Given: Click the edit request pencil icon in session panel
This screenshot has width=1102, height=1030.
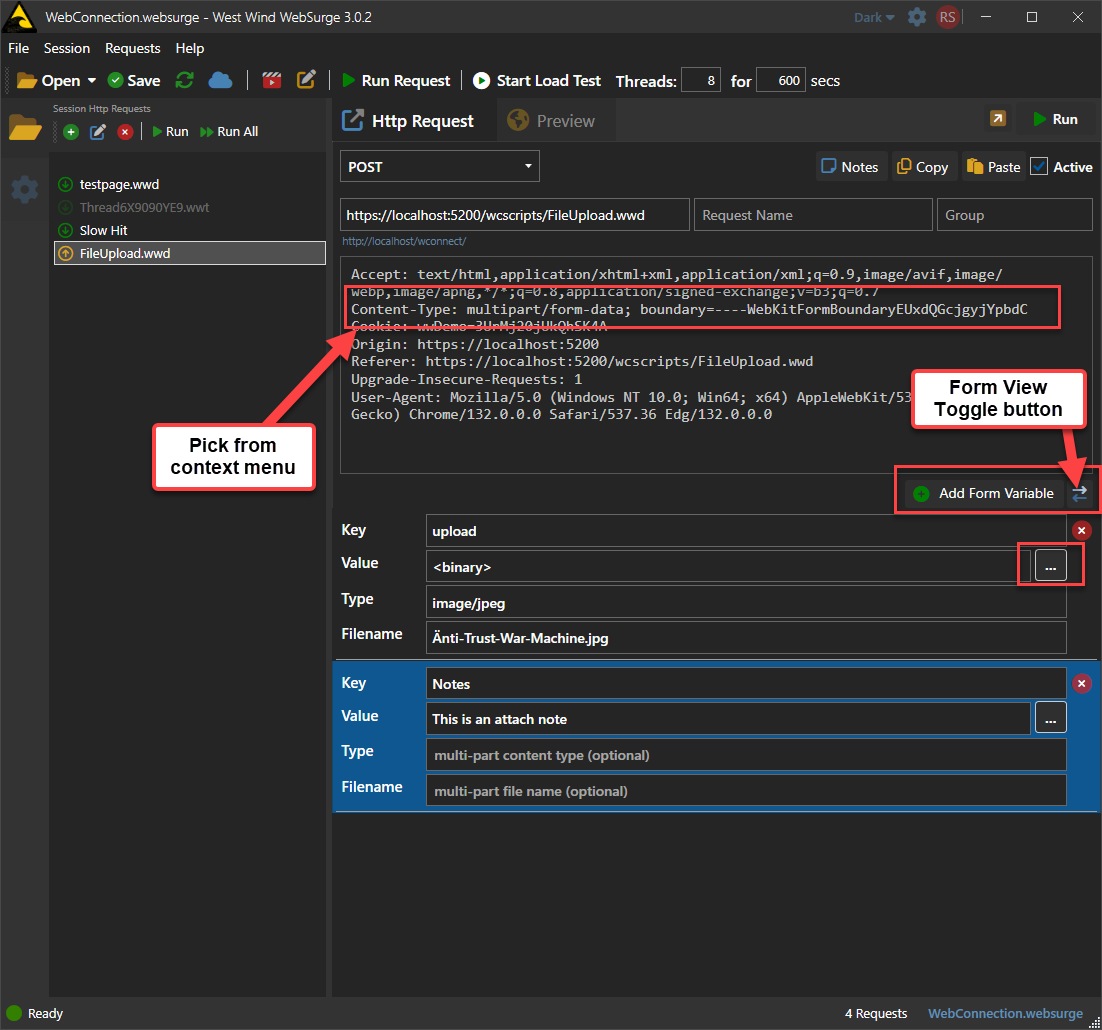Looking at the screenshot, I should click(98, 132).
